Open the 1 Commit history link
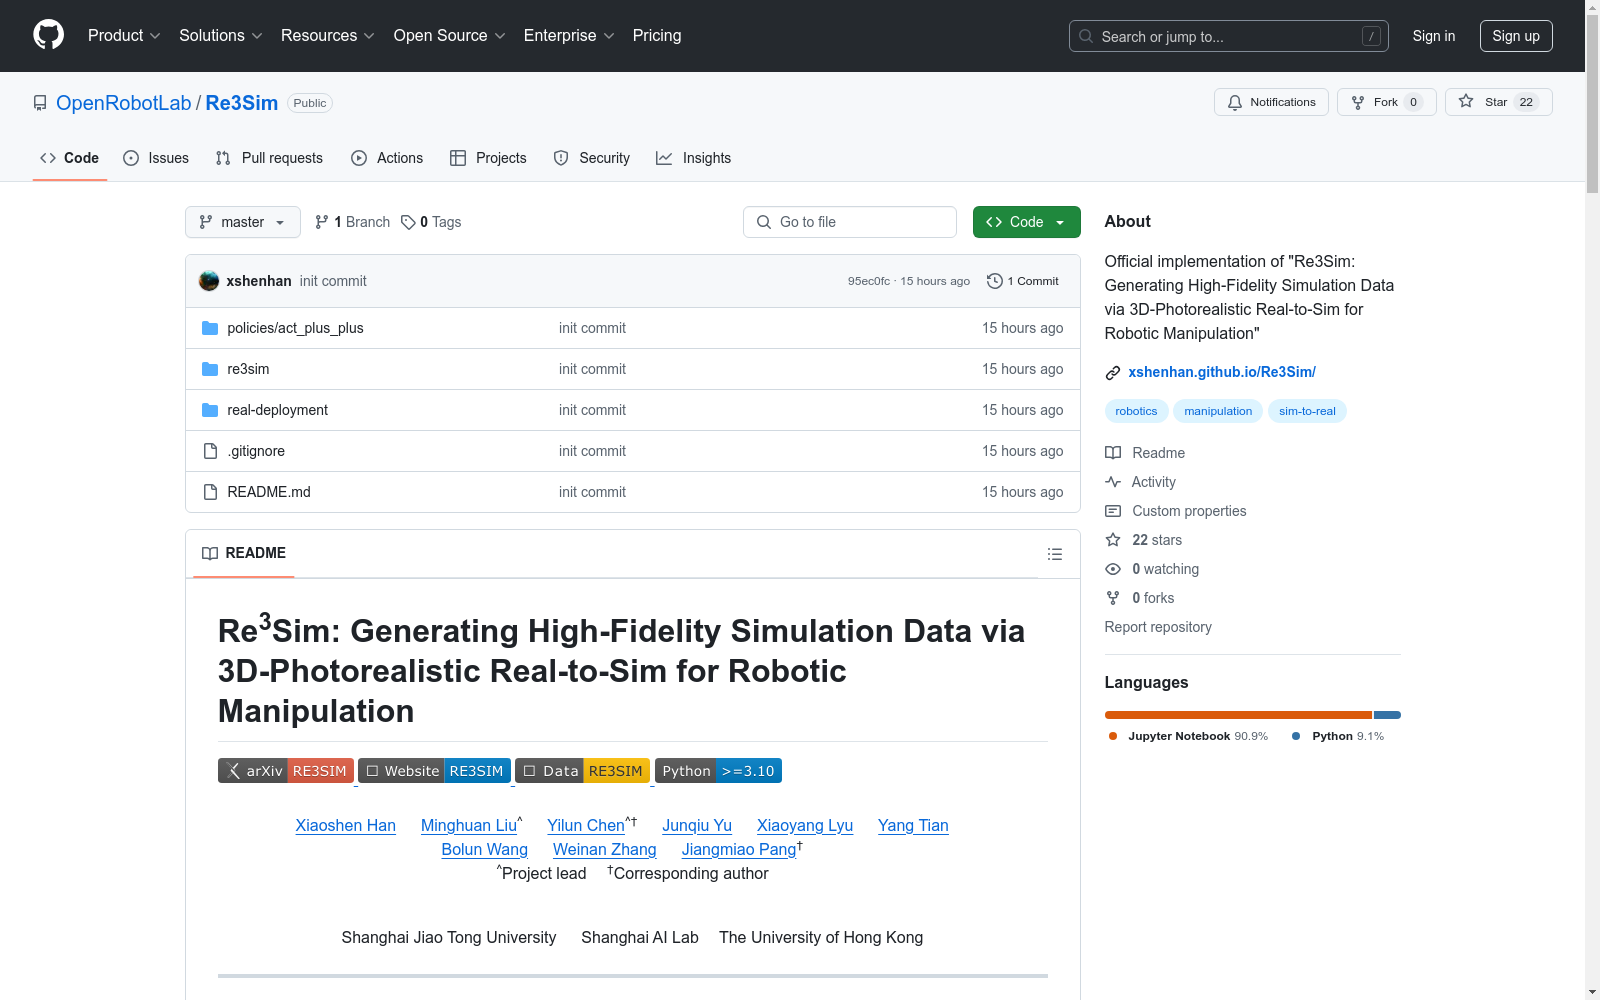Image resolution: width=1600 pixels, height=1000 pixels. 1023,281
